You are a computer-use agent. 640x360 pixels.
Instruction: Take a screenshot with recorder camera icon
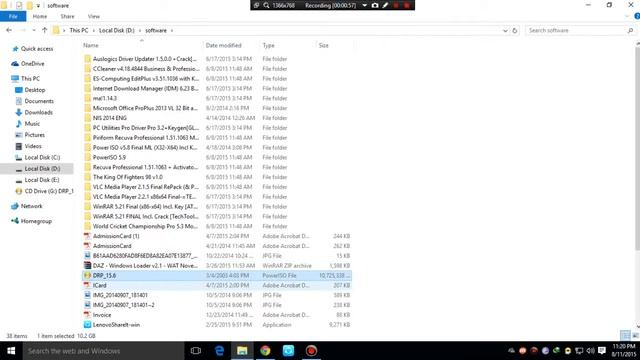(375, 5)
